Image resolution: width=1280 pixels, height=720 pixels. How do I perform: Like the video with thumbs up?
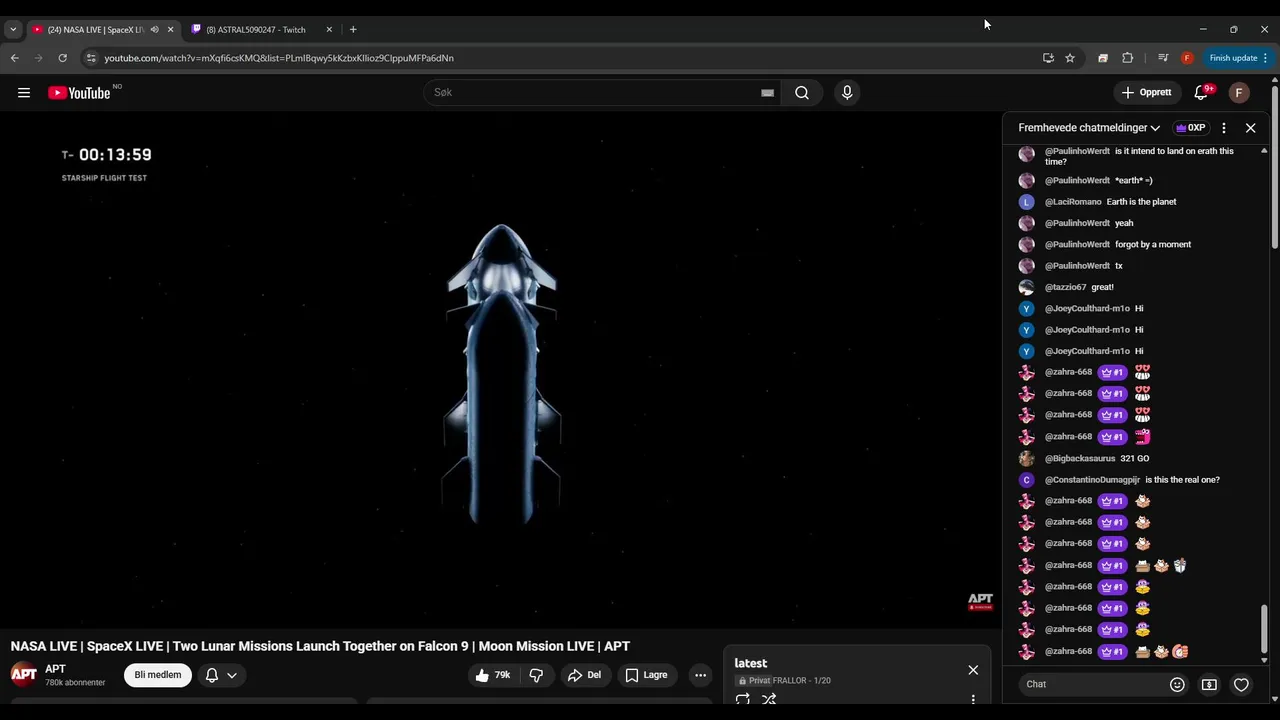[x=494, y=675]
